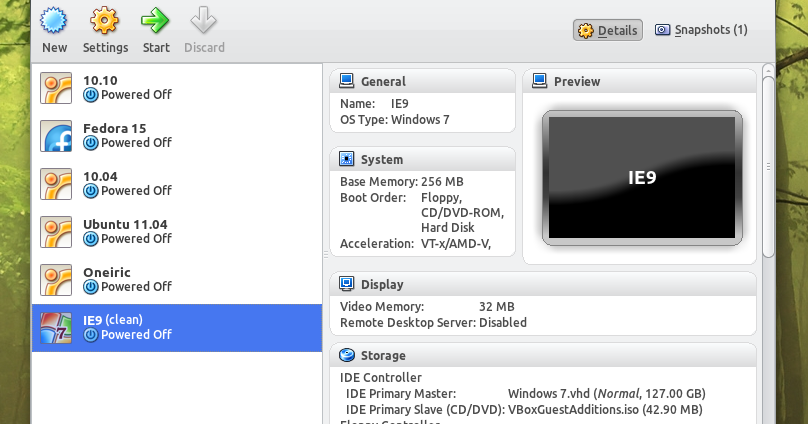Click 'VBoxGuestAdditions.iso (42.90 MB)' entry
This screenshot has width=808, height=424.
coord(605,410)
